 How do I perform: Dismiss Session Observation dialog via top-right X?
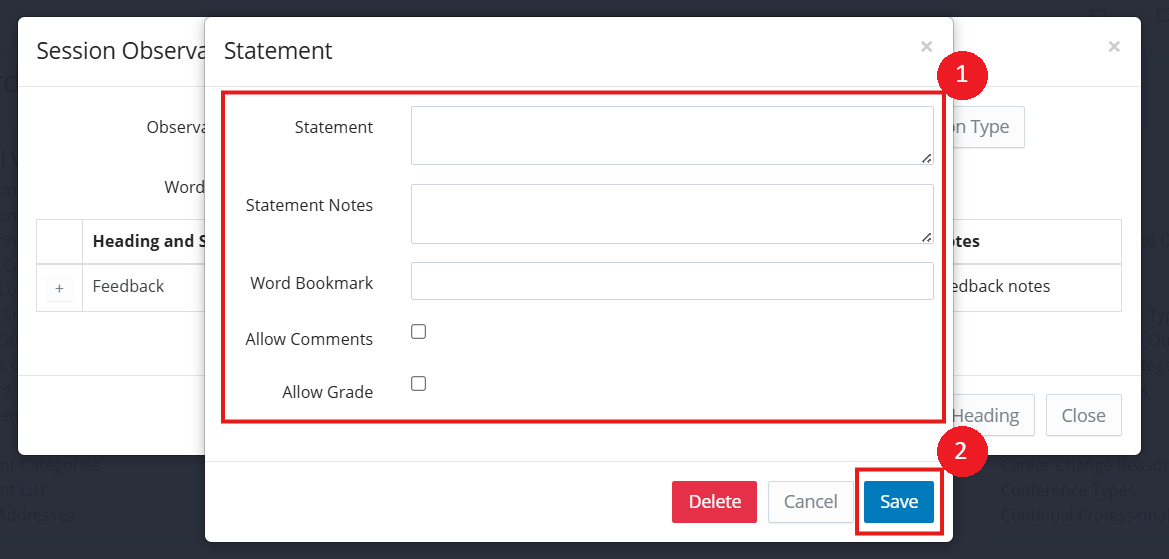click(x=1114, y=46)
